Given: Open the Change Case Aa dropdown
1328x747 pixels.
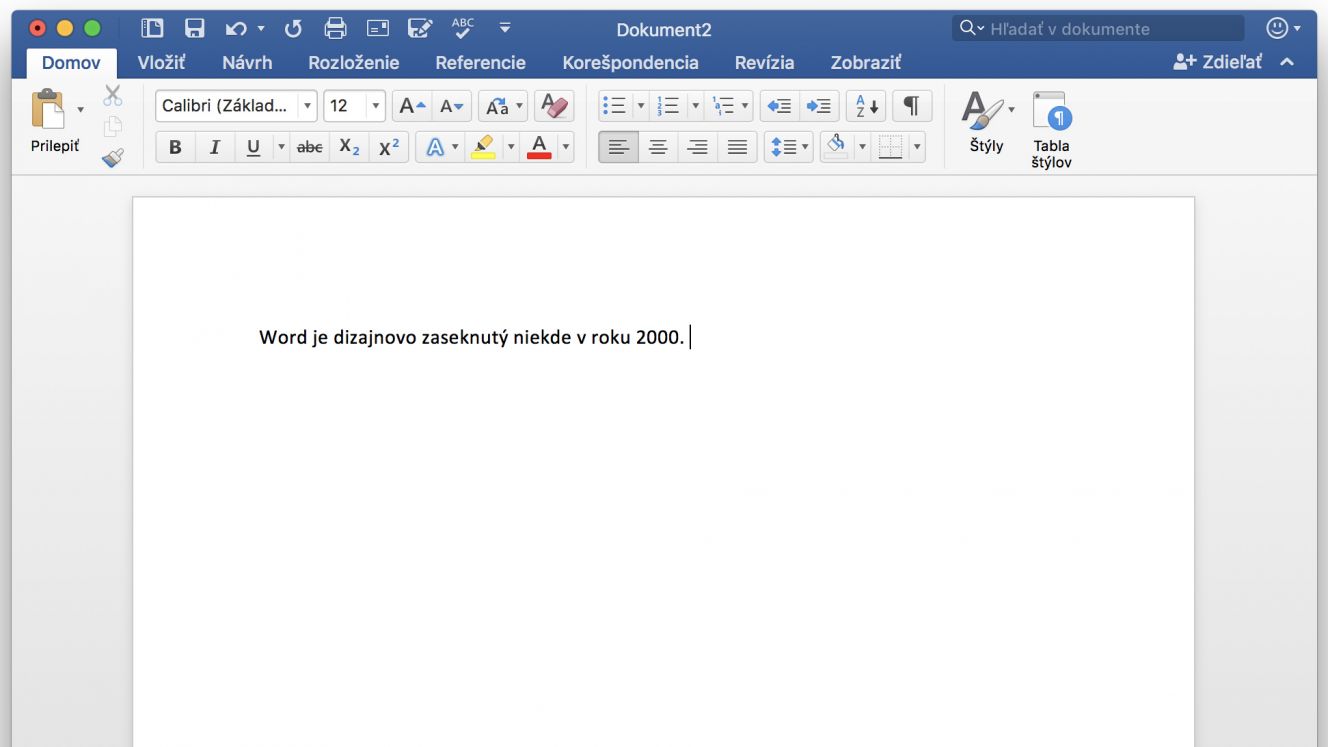Looking at the screenshot, I should (502, 106).
